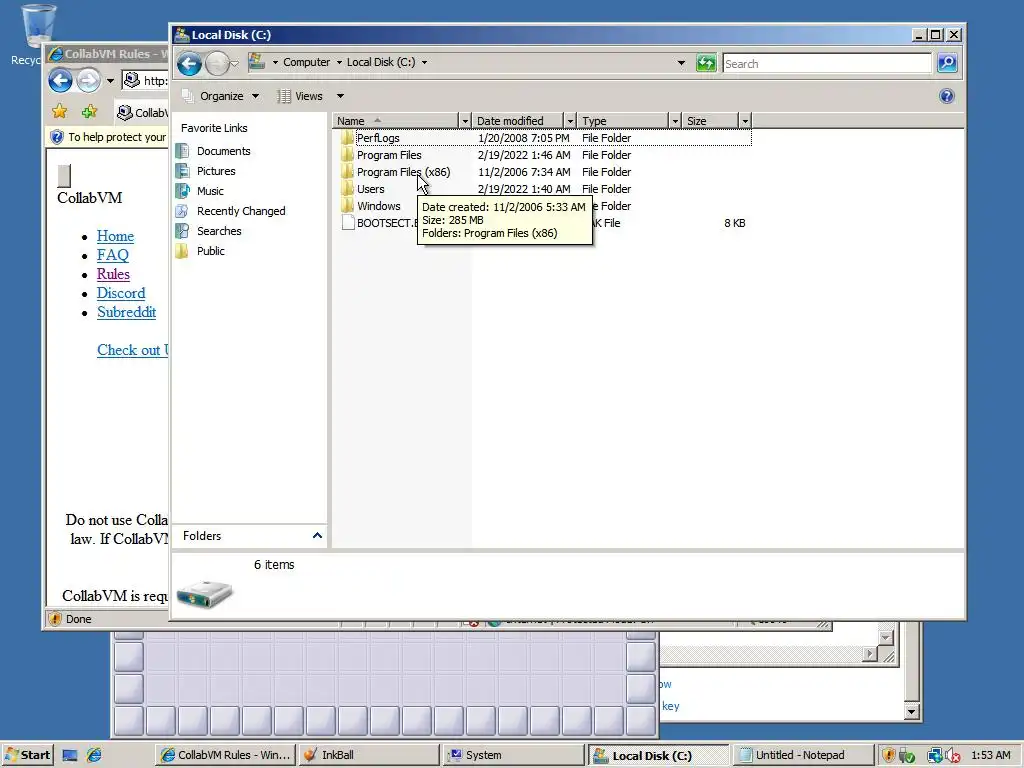Click the security shield tray icon
The image size is (1024, 768).
click(888, 756)
